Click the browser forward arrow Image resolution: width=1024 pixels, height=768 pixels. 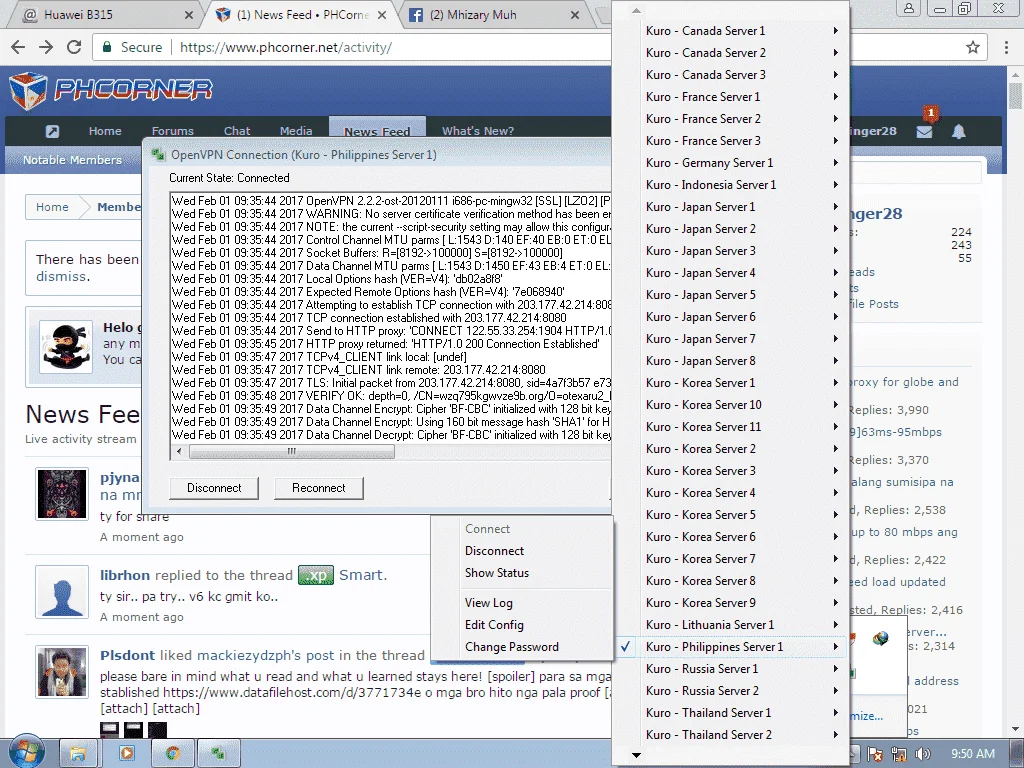tap(46, 47)
